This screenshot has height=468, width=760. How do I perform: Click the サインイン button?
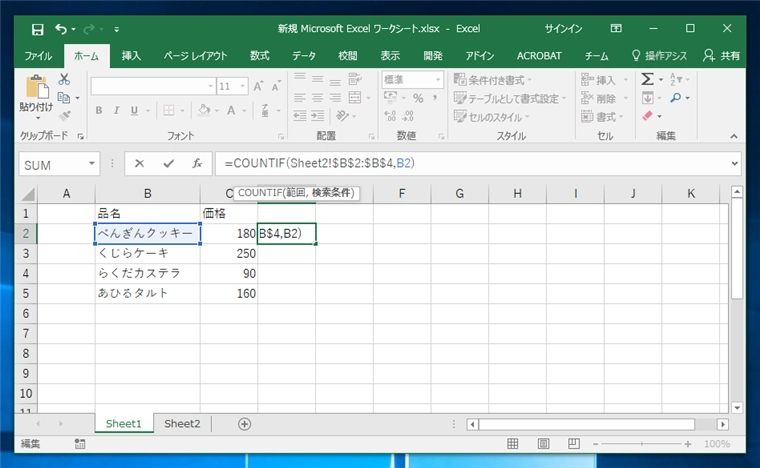563,29
